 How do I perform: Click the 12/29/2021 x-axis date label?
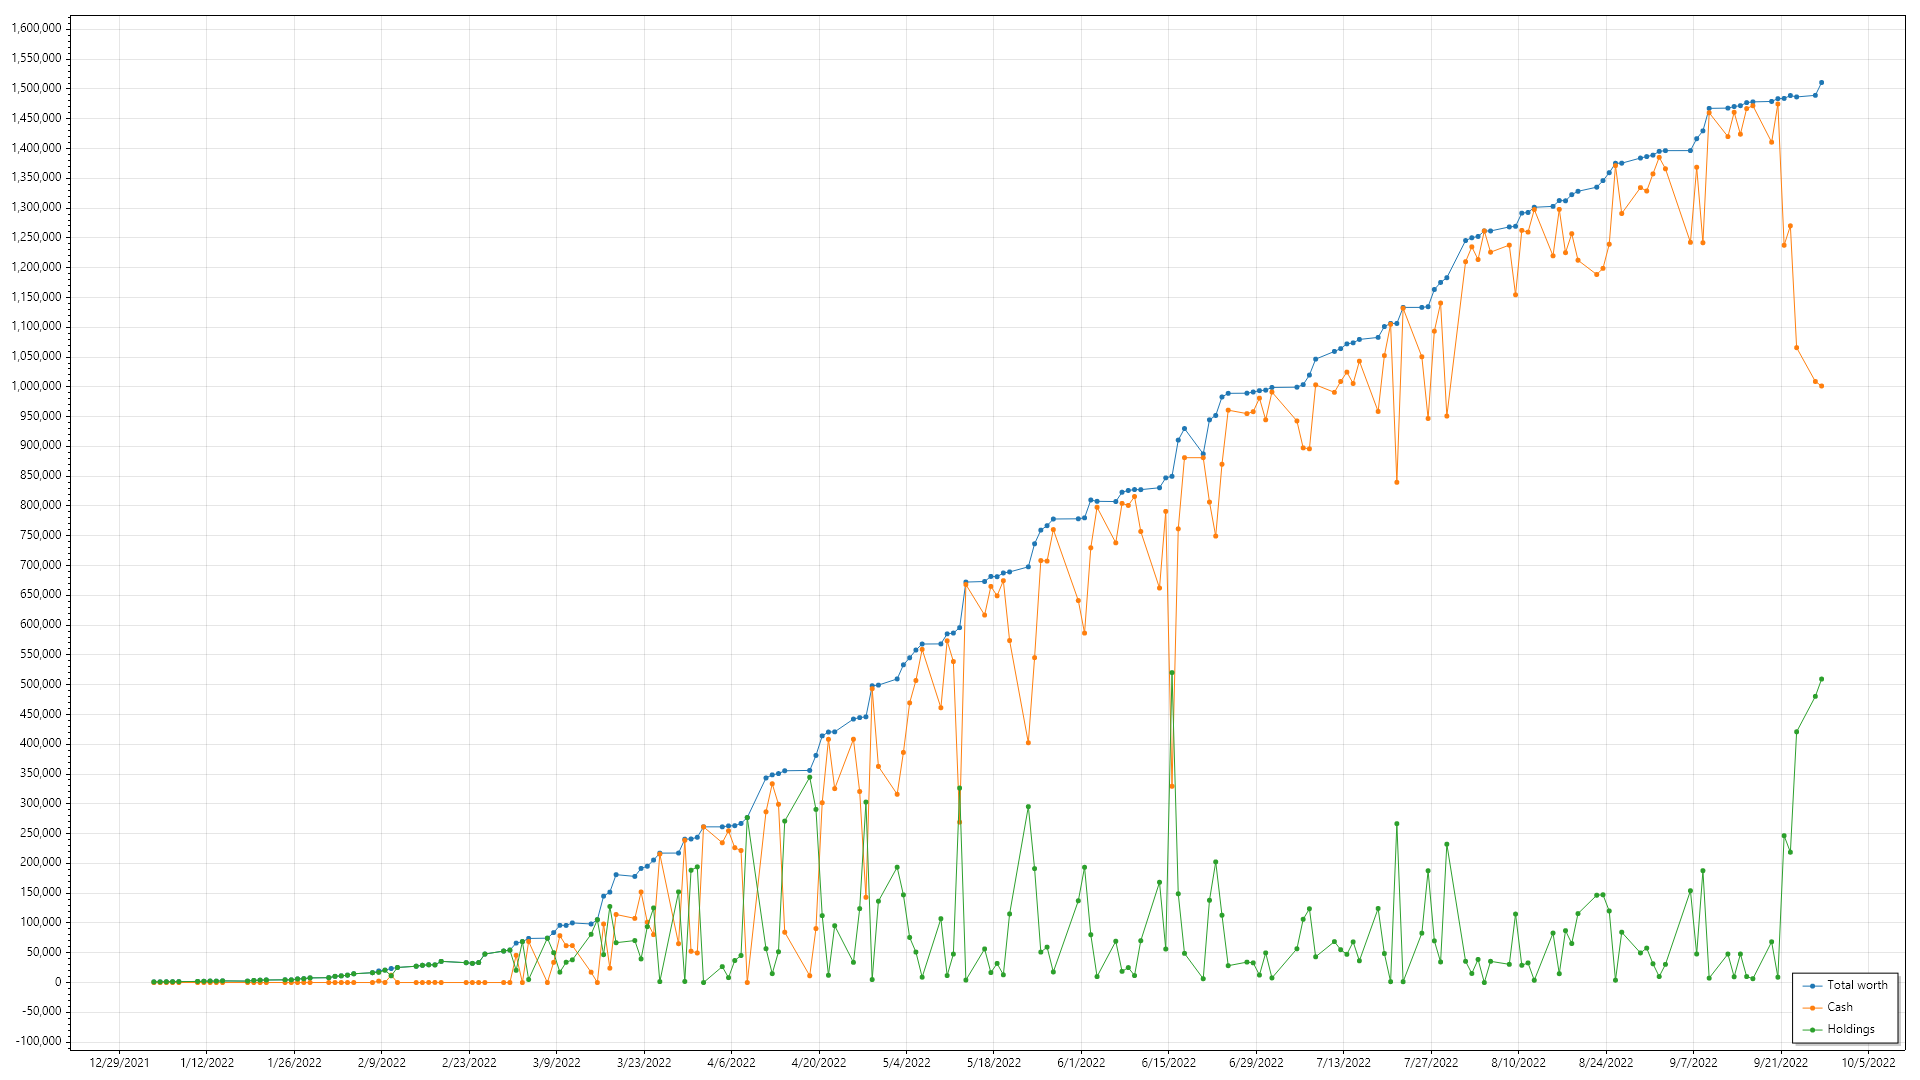coord(119,1063)
